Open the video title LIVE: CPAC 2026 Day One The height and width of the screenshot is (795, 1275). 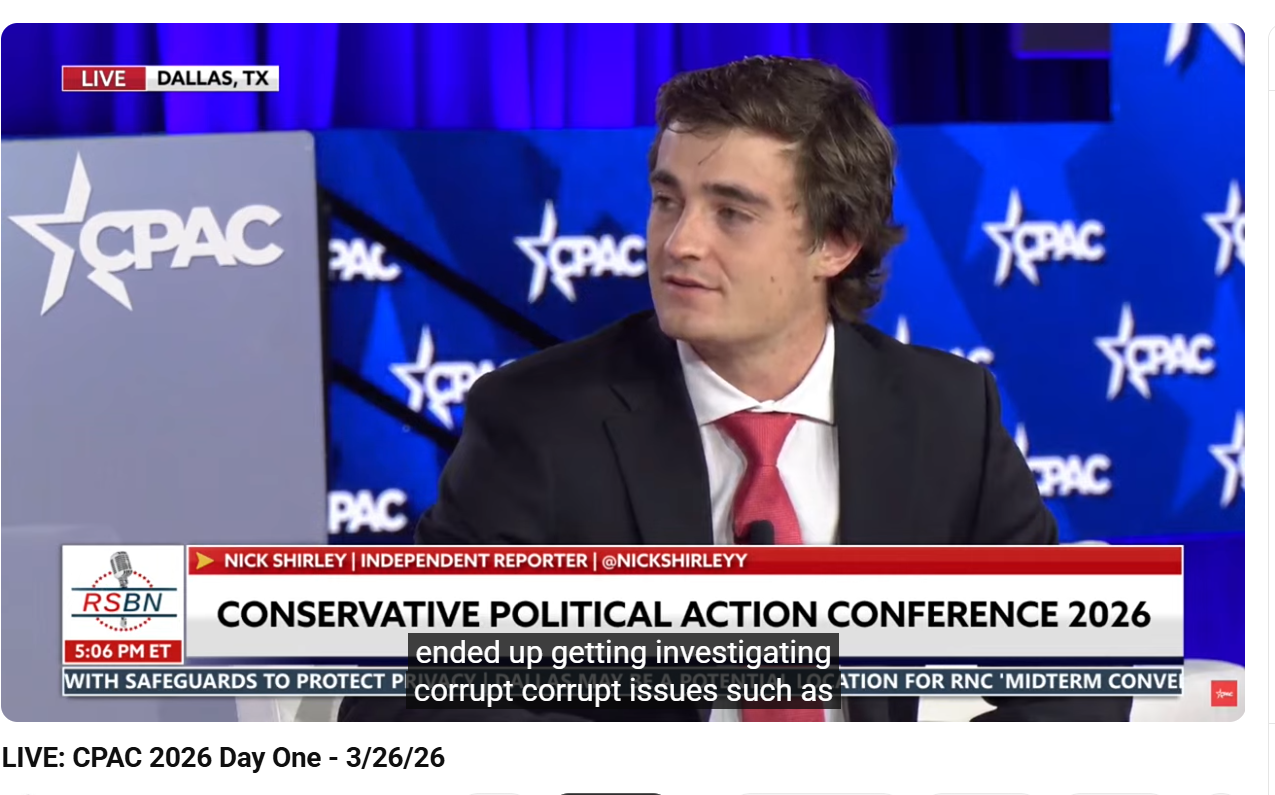tap(223, 758)
